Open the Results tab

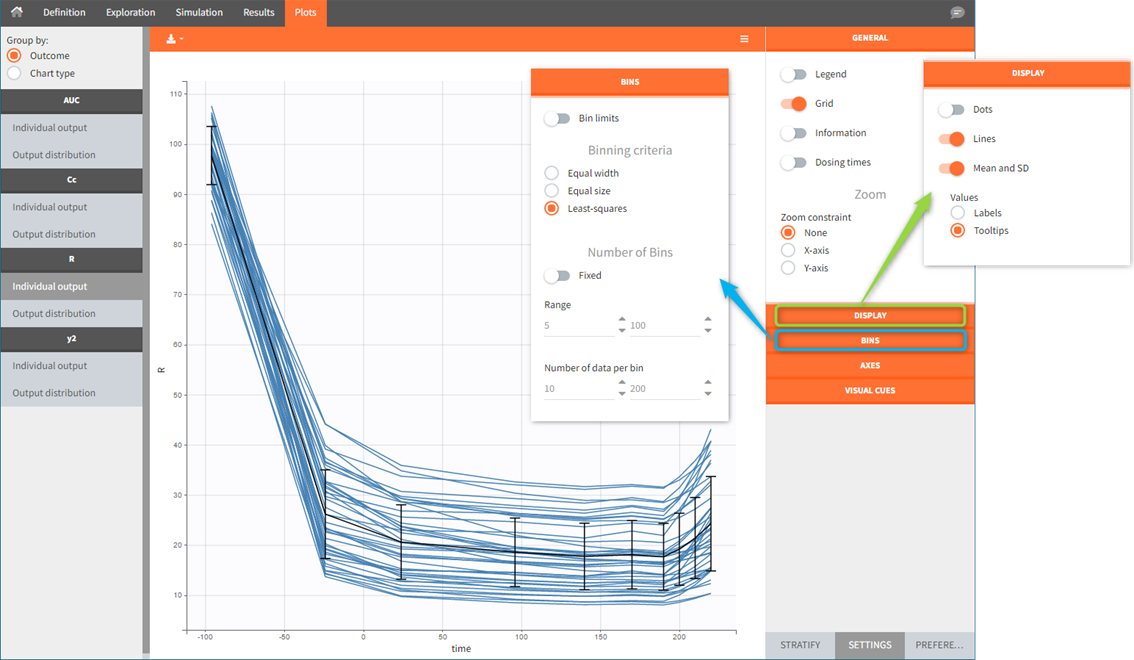pyautogui.click(x=258, y=13)
